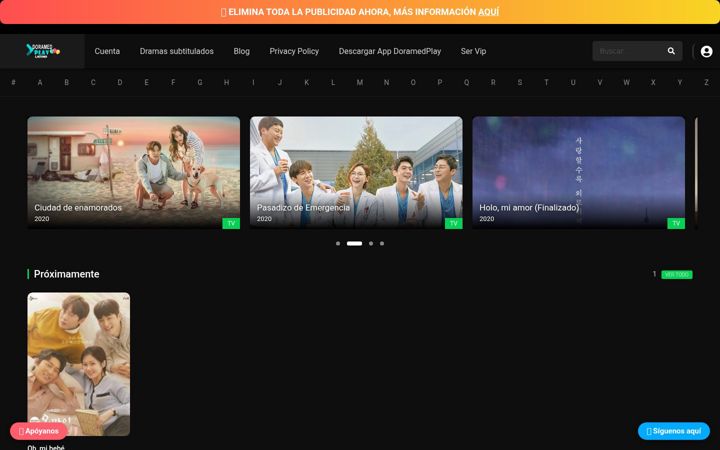Filter dramas by letter L

(333, 83)
